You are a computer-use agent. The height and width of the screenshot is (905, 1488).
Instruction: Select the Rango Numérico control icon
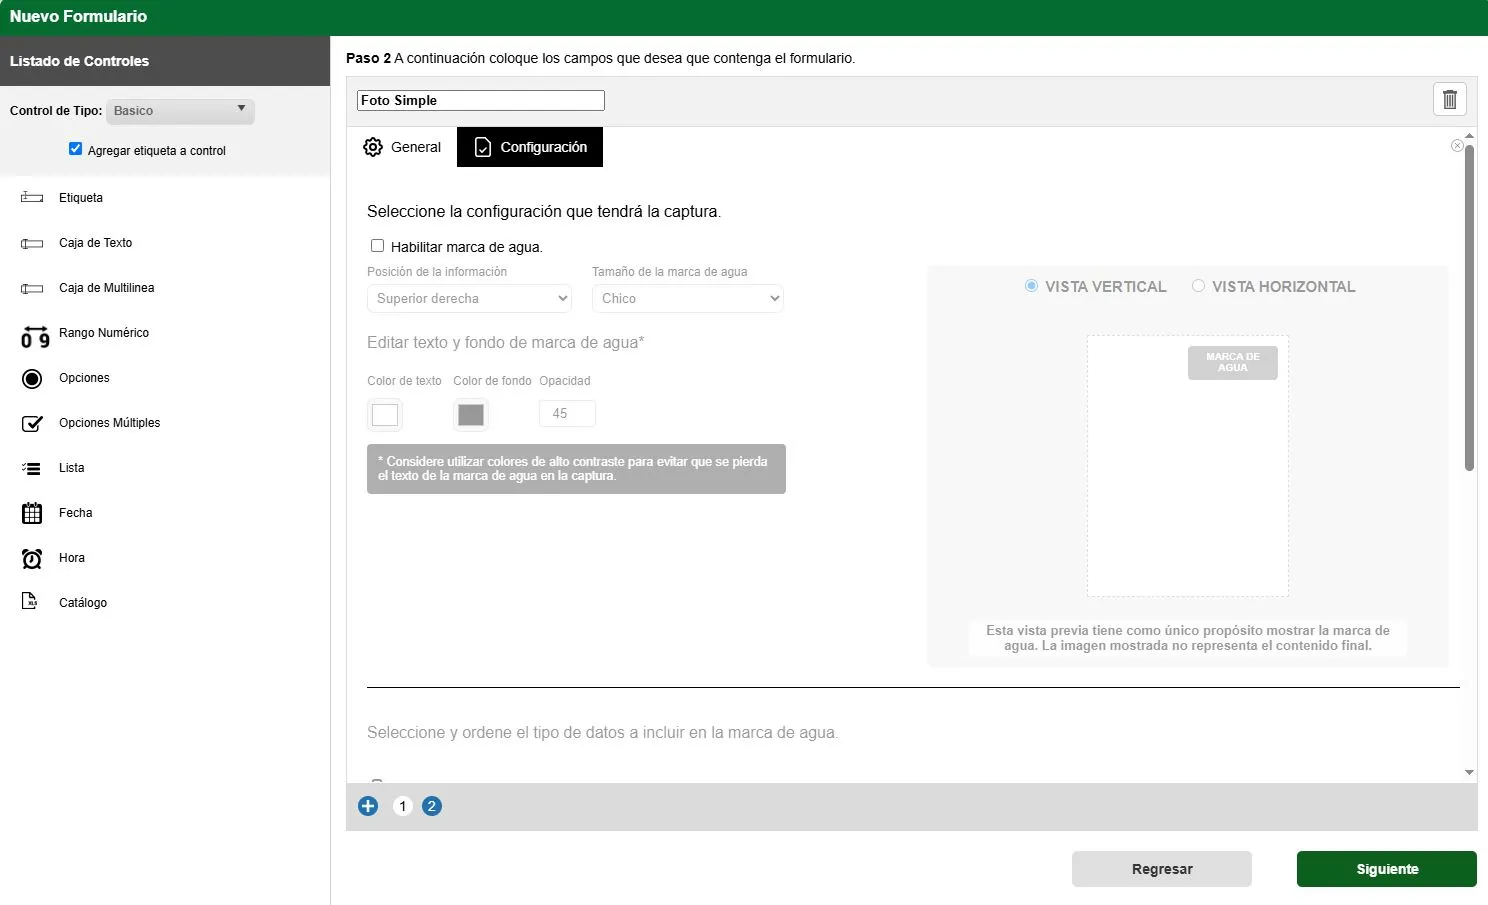click(x=35, y=337)
